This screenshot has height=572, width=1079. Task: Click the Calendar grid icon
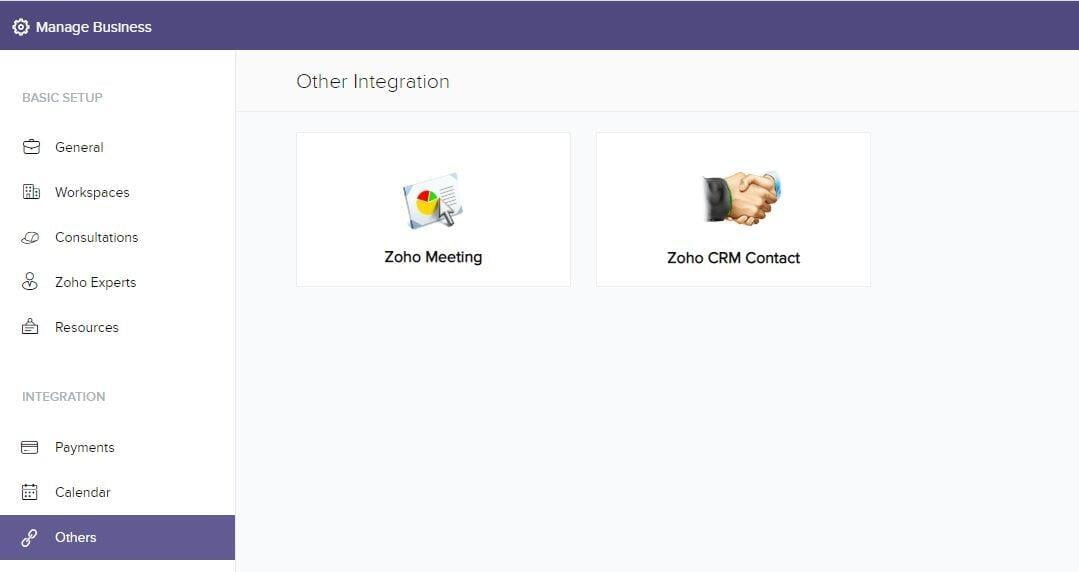(30, 492)
